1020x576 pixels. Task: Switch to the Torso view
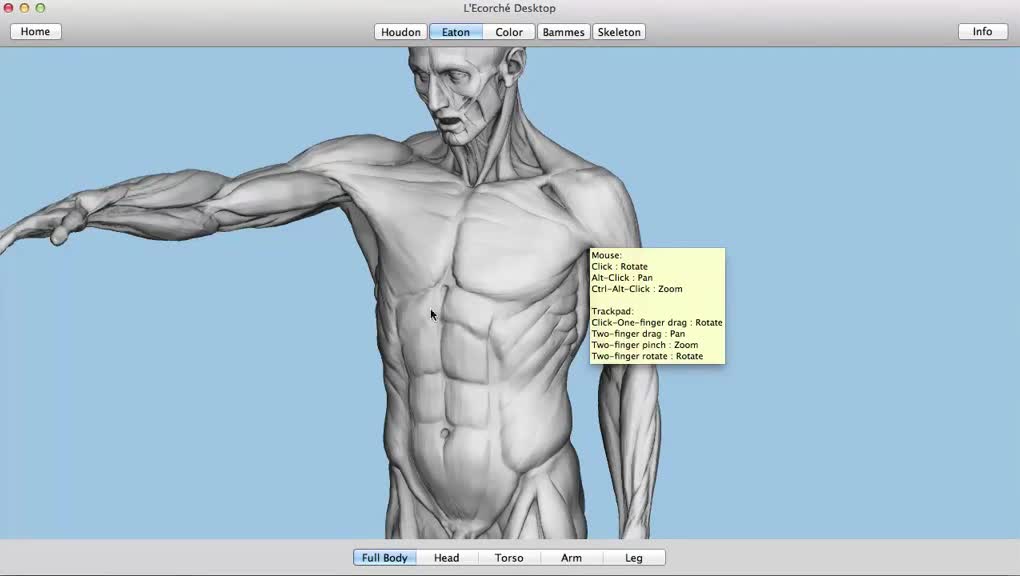(x=509, y=558)
